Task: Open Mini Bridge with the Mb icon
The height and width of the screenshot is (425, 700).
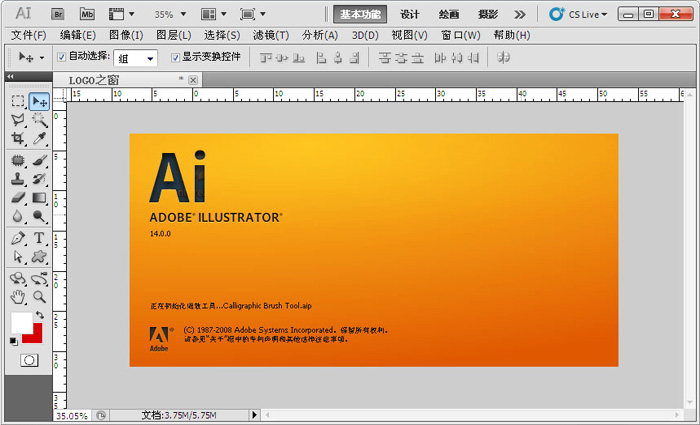Action: pyautogui.click(x=87, y=14)
